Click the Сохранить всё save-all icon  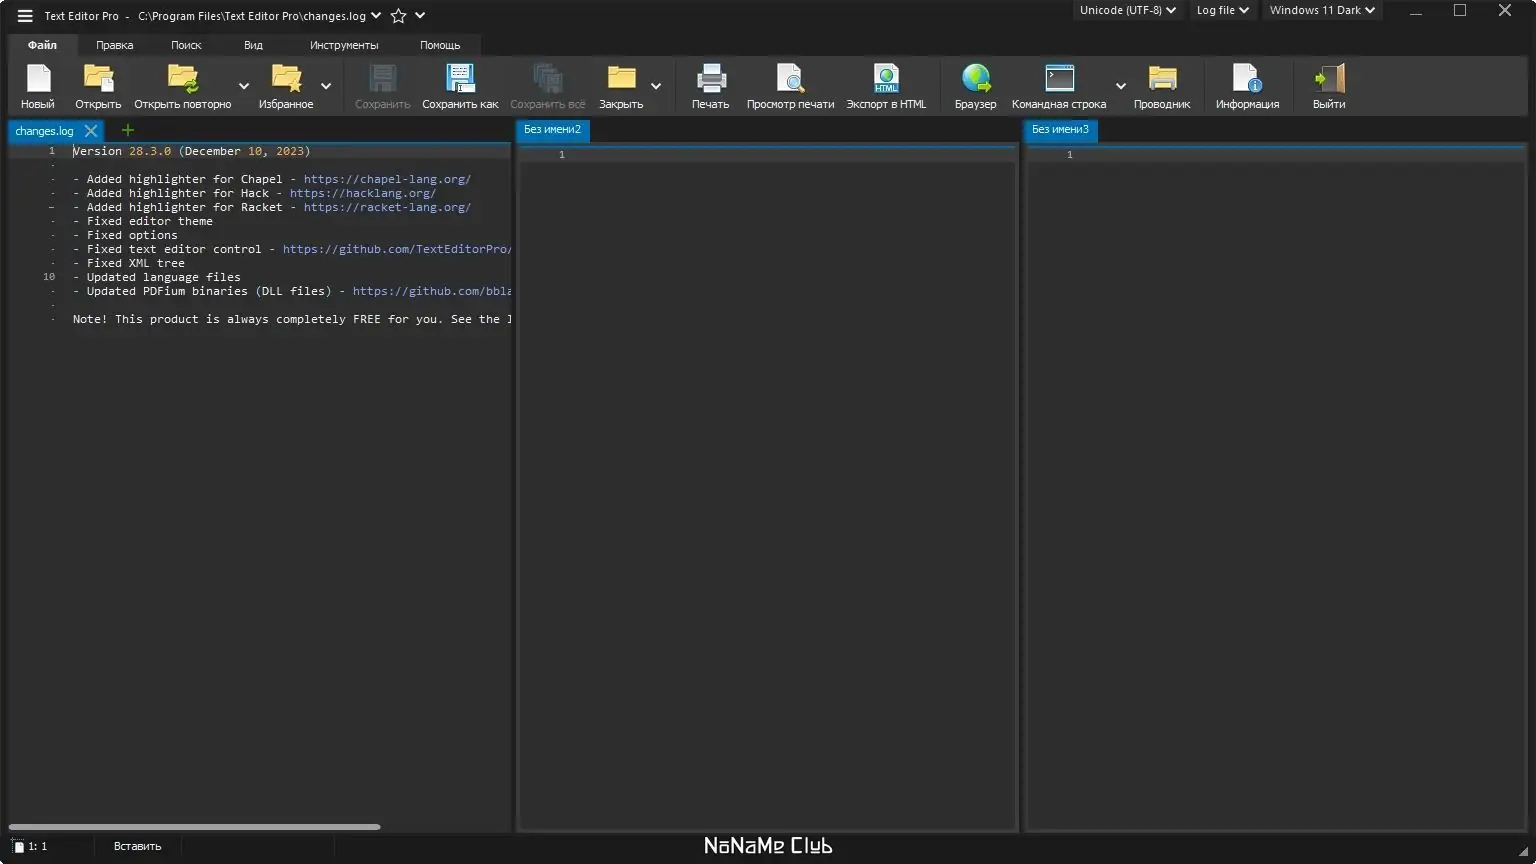(x=548, y=78)
